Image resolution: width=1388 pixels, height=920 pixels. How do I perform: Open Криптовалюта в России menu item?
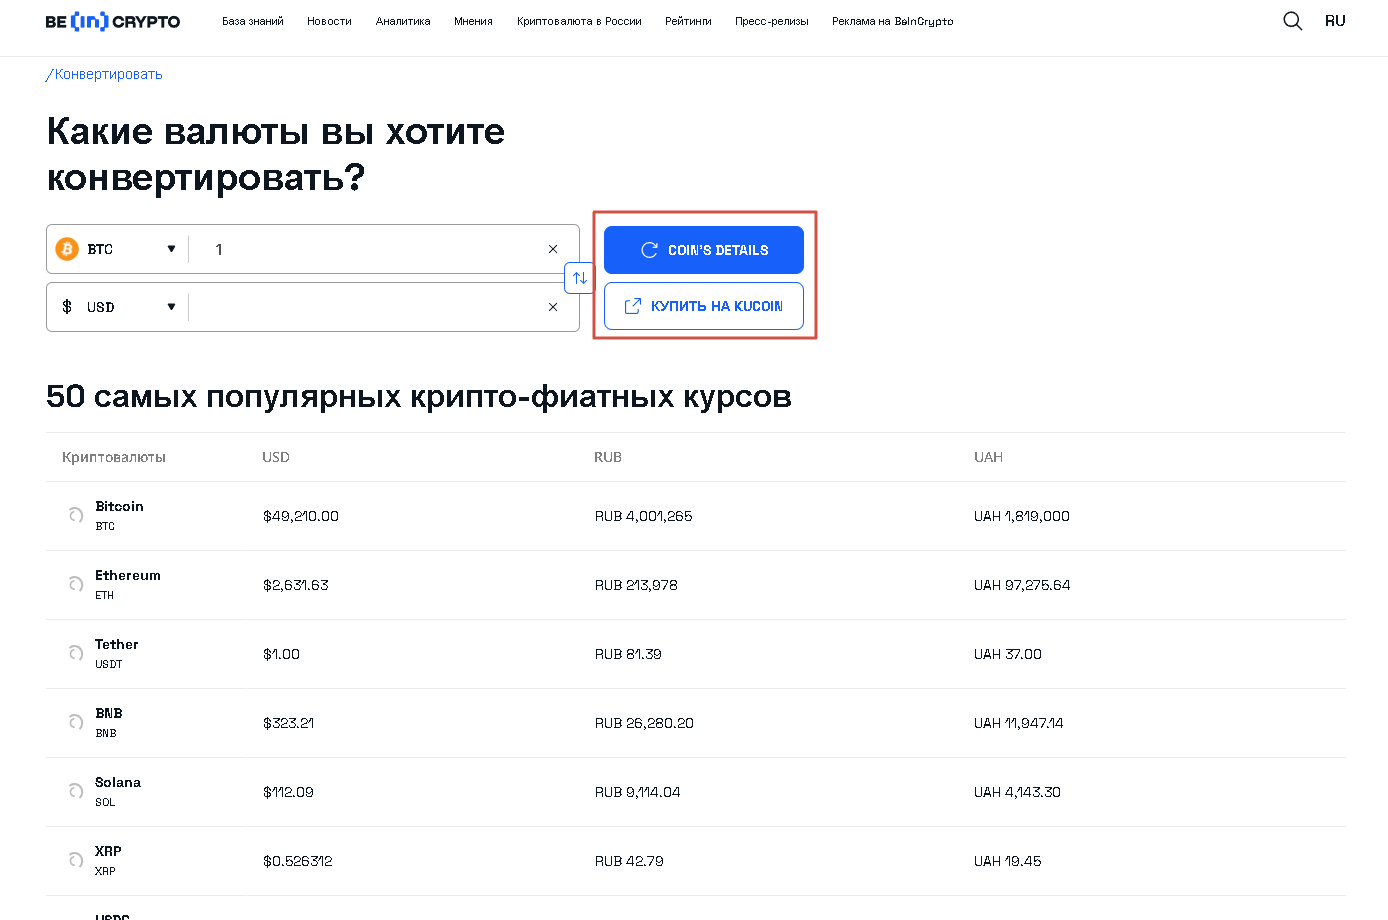click(x=579, y=21)
